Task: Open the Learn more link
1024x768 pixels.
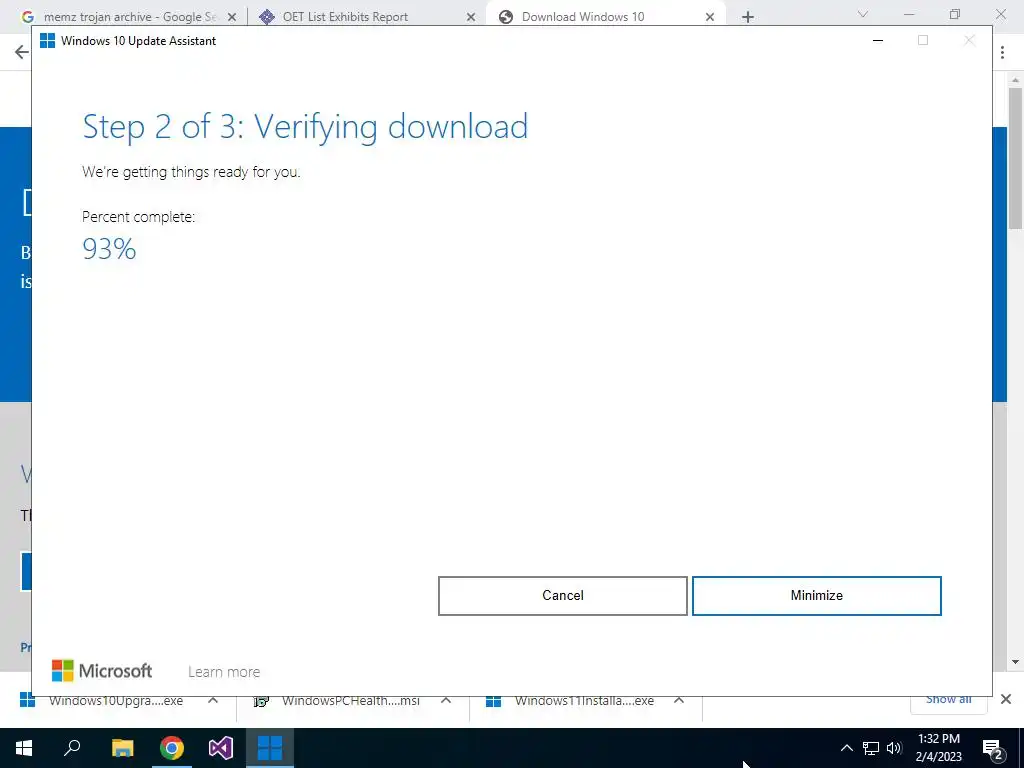Action: click(224, 672)
